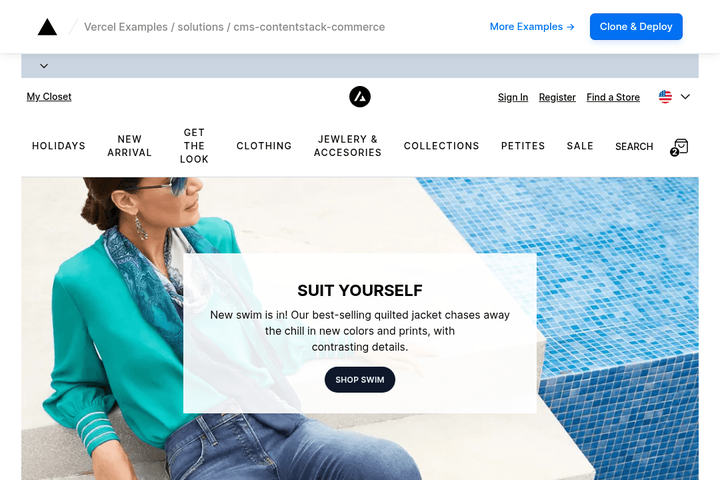Select the HOLIDAYS menu item
Viewport: 720px width, 480px height.
59,146
